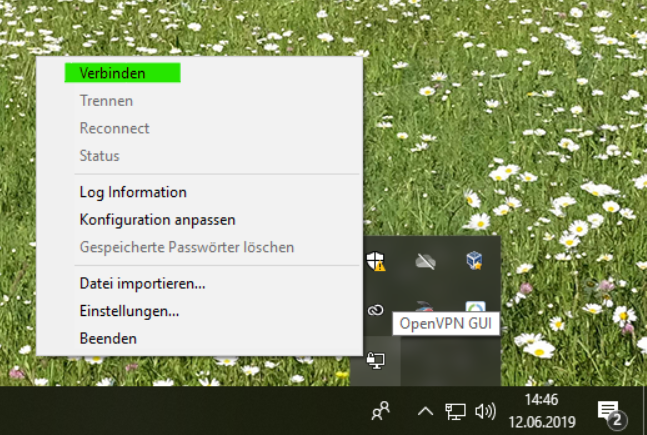647x435 pixels.
Task: Click Beenden to quit OpenVPN GUI
Action: coord(108,339)
